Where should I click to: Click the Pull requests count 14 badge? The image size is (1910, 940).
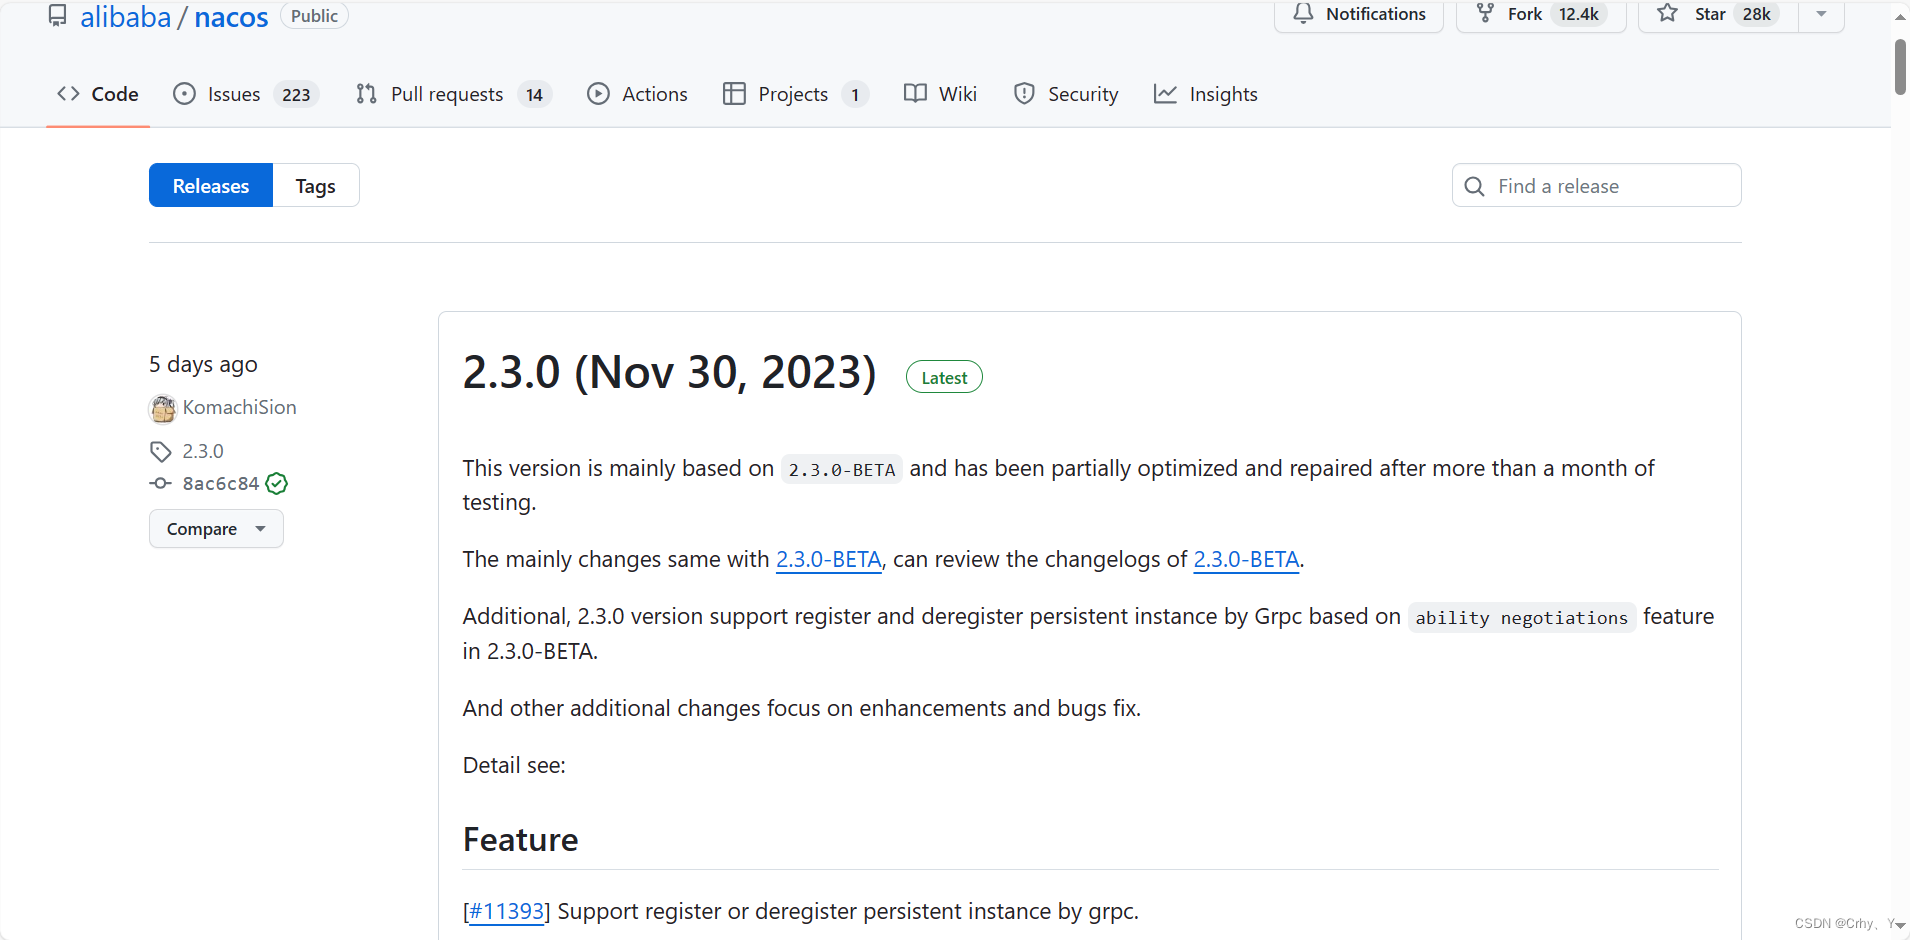(534, 95)
